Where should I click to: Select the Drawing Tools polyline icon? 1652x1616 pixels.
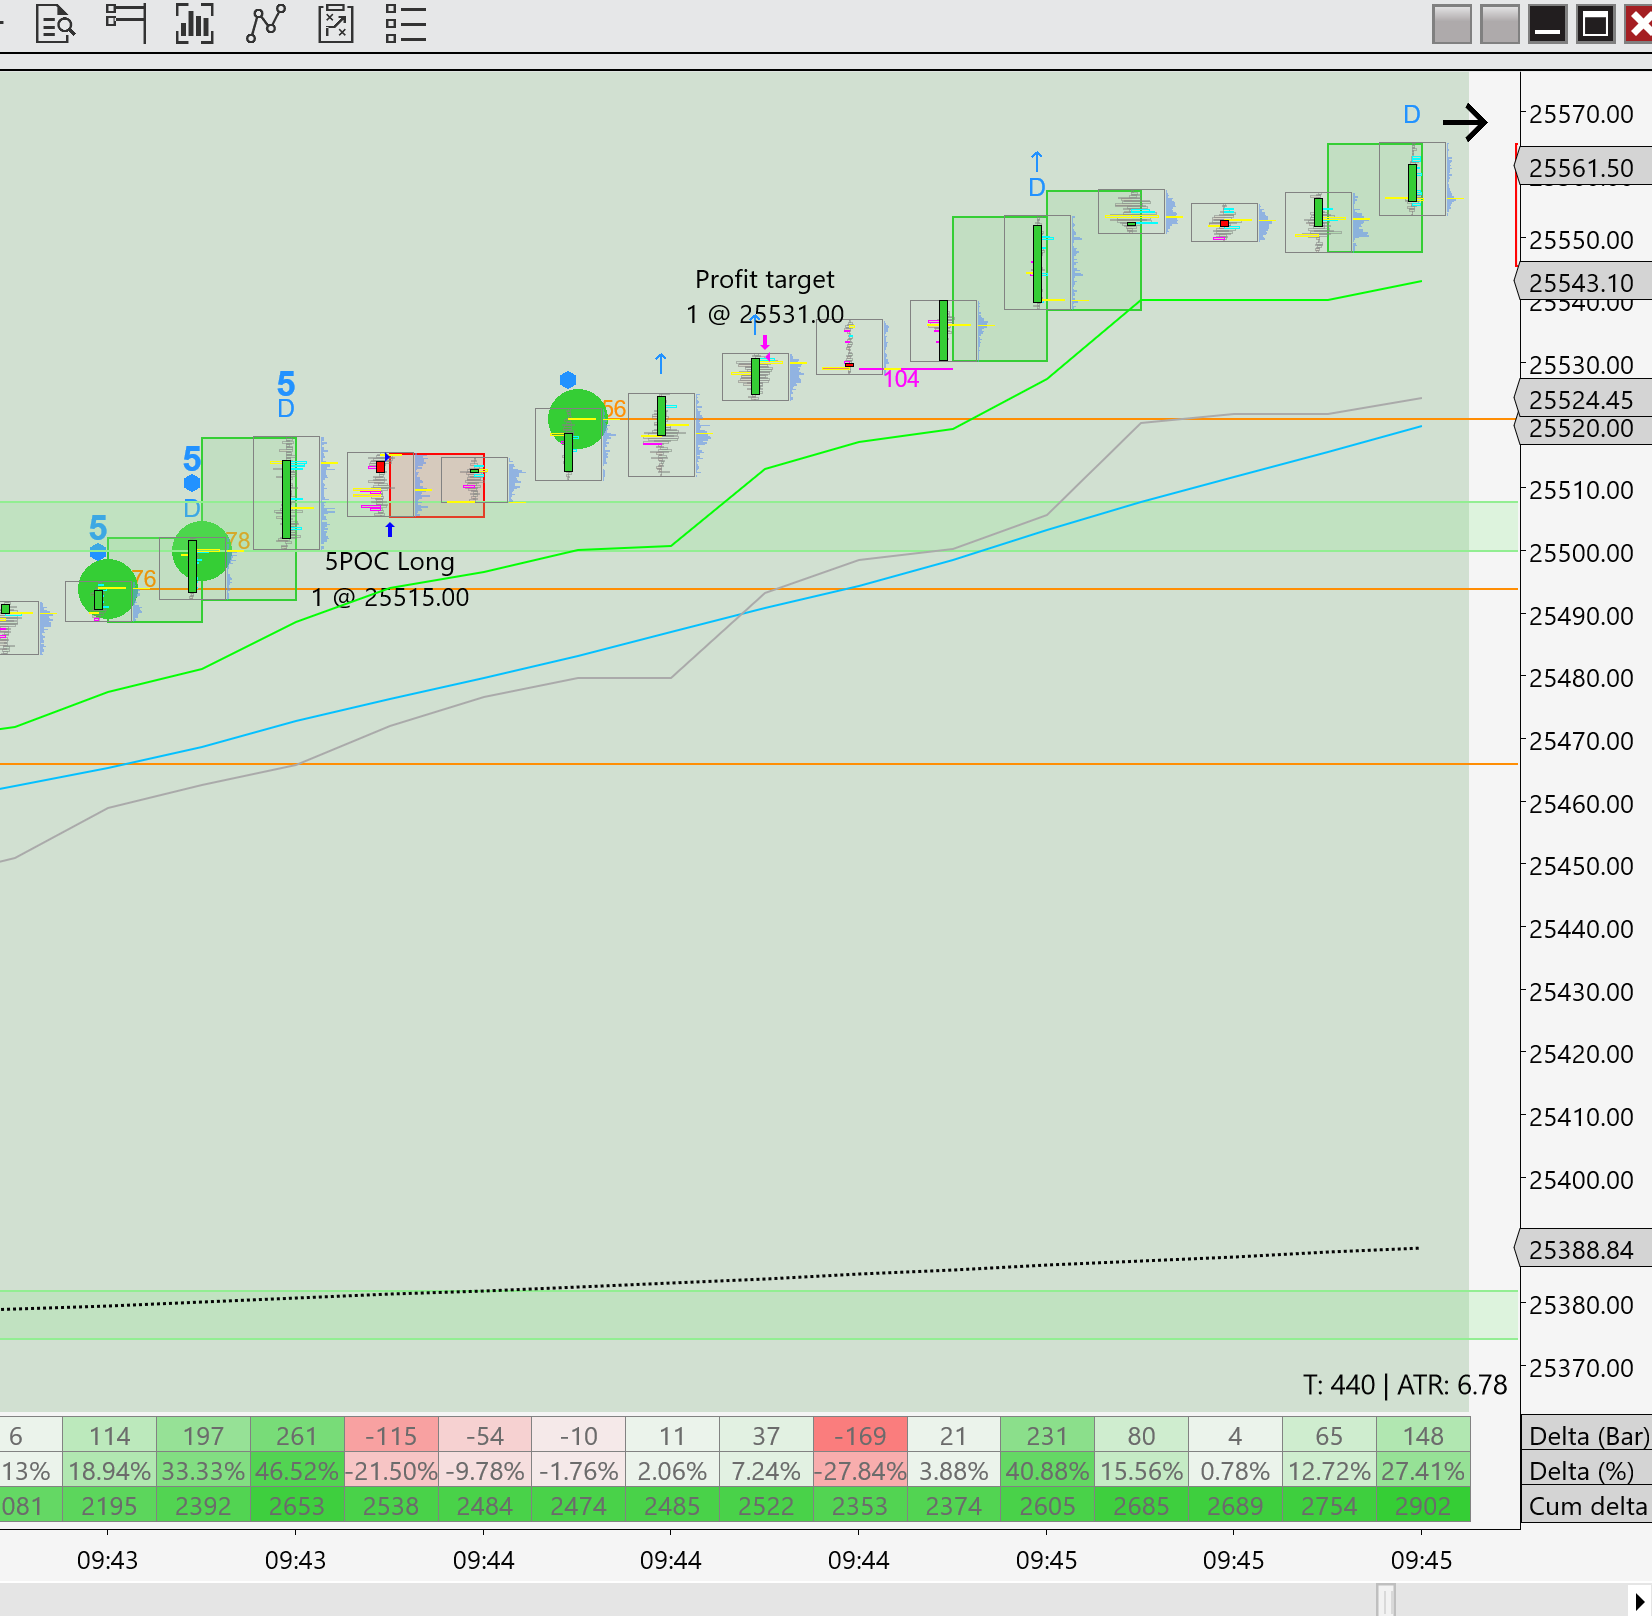tap(266, 23)
